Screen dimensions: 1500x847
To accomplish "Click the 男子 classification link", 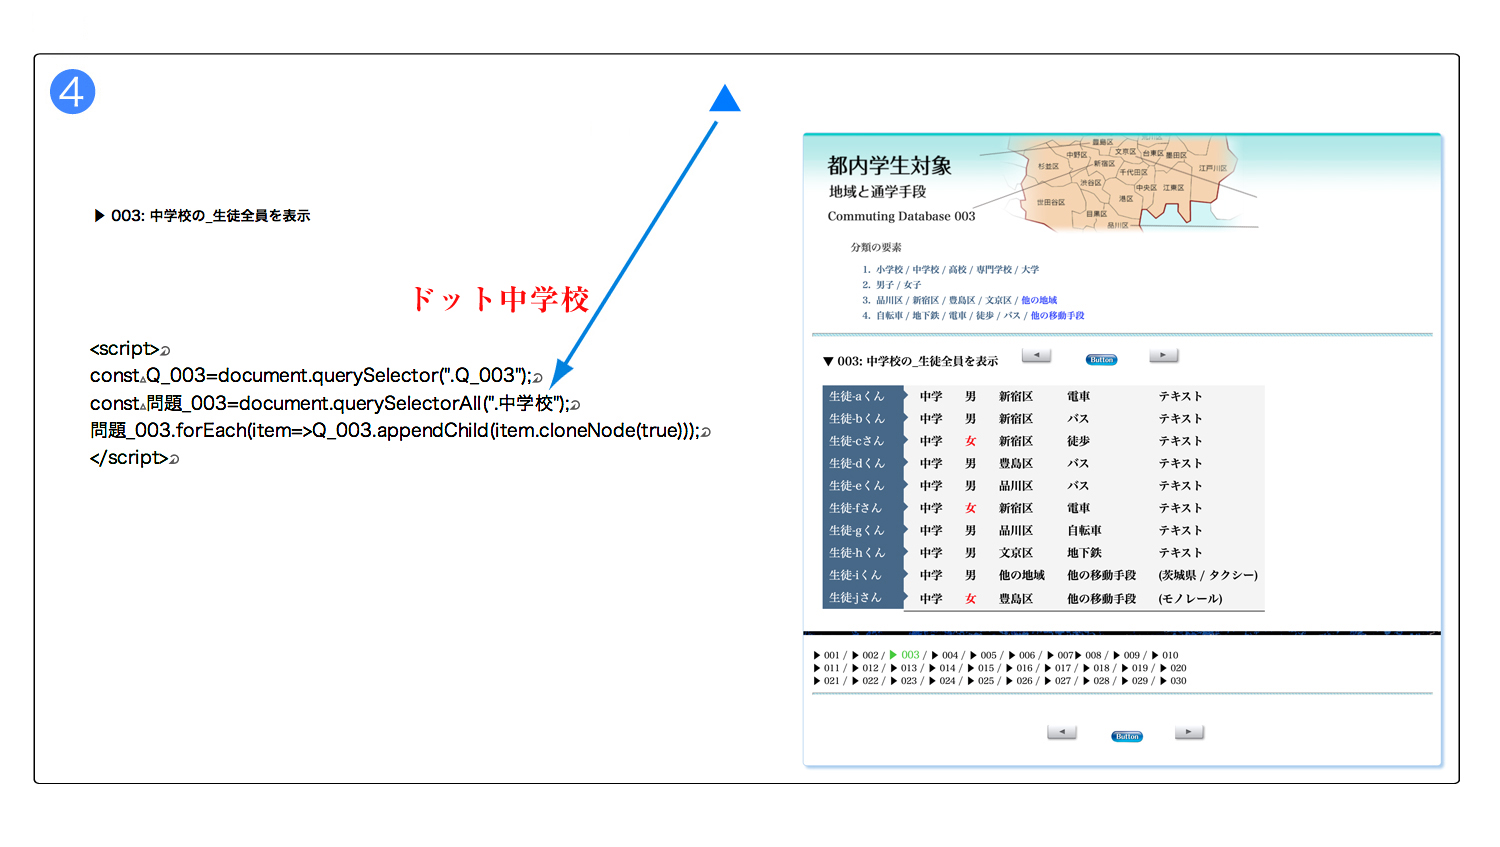I will tap(885, 285).
